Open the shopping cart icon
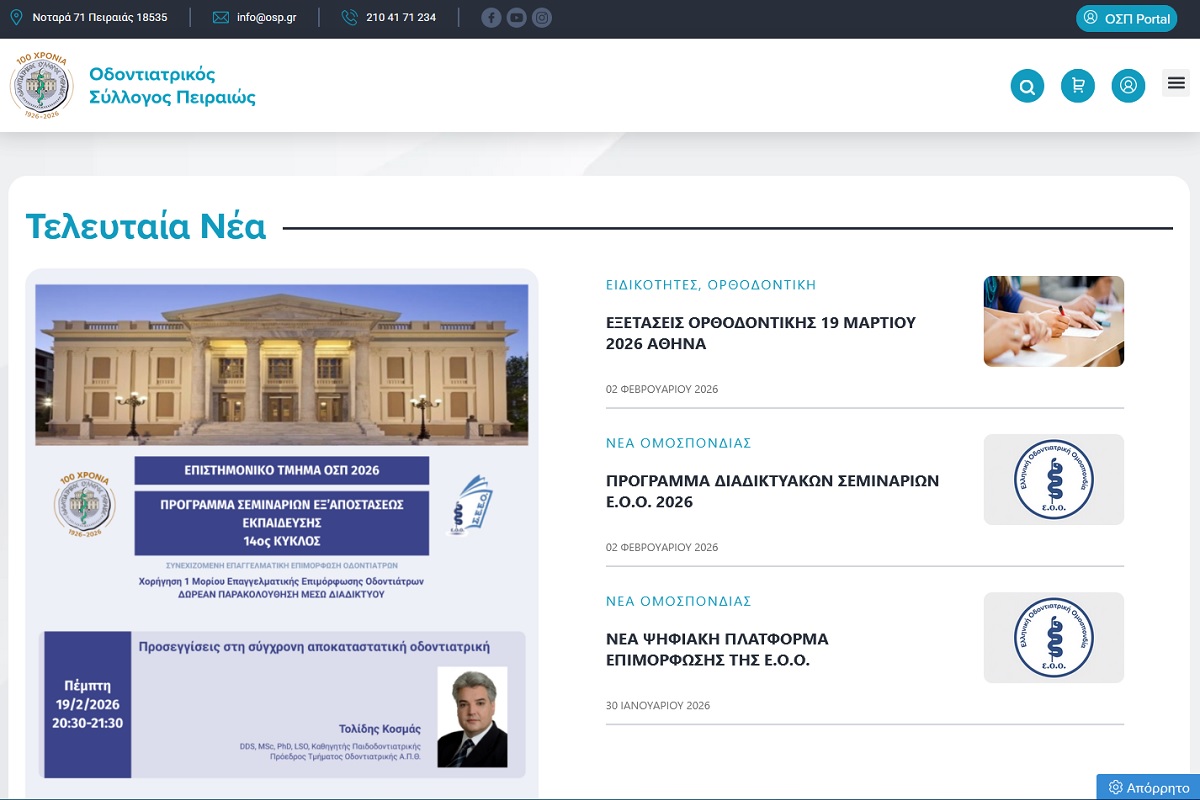This screenshot has height=800, width=1200. (1077, 86)
